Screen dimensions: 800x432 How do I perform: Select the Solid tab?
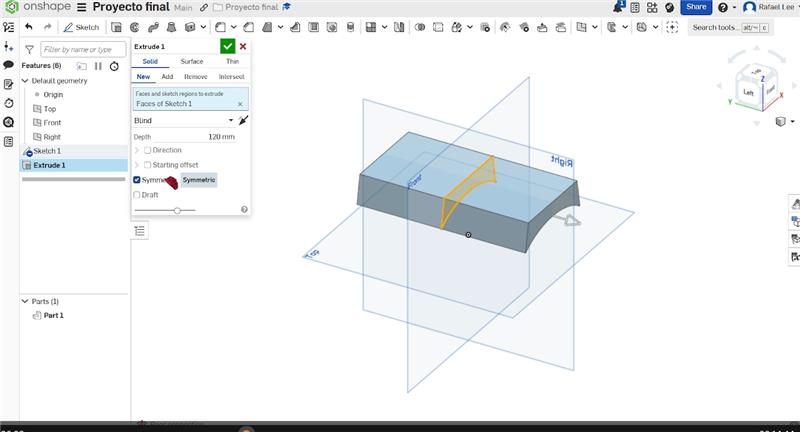[x=150, y=61]
